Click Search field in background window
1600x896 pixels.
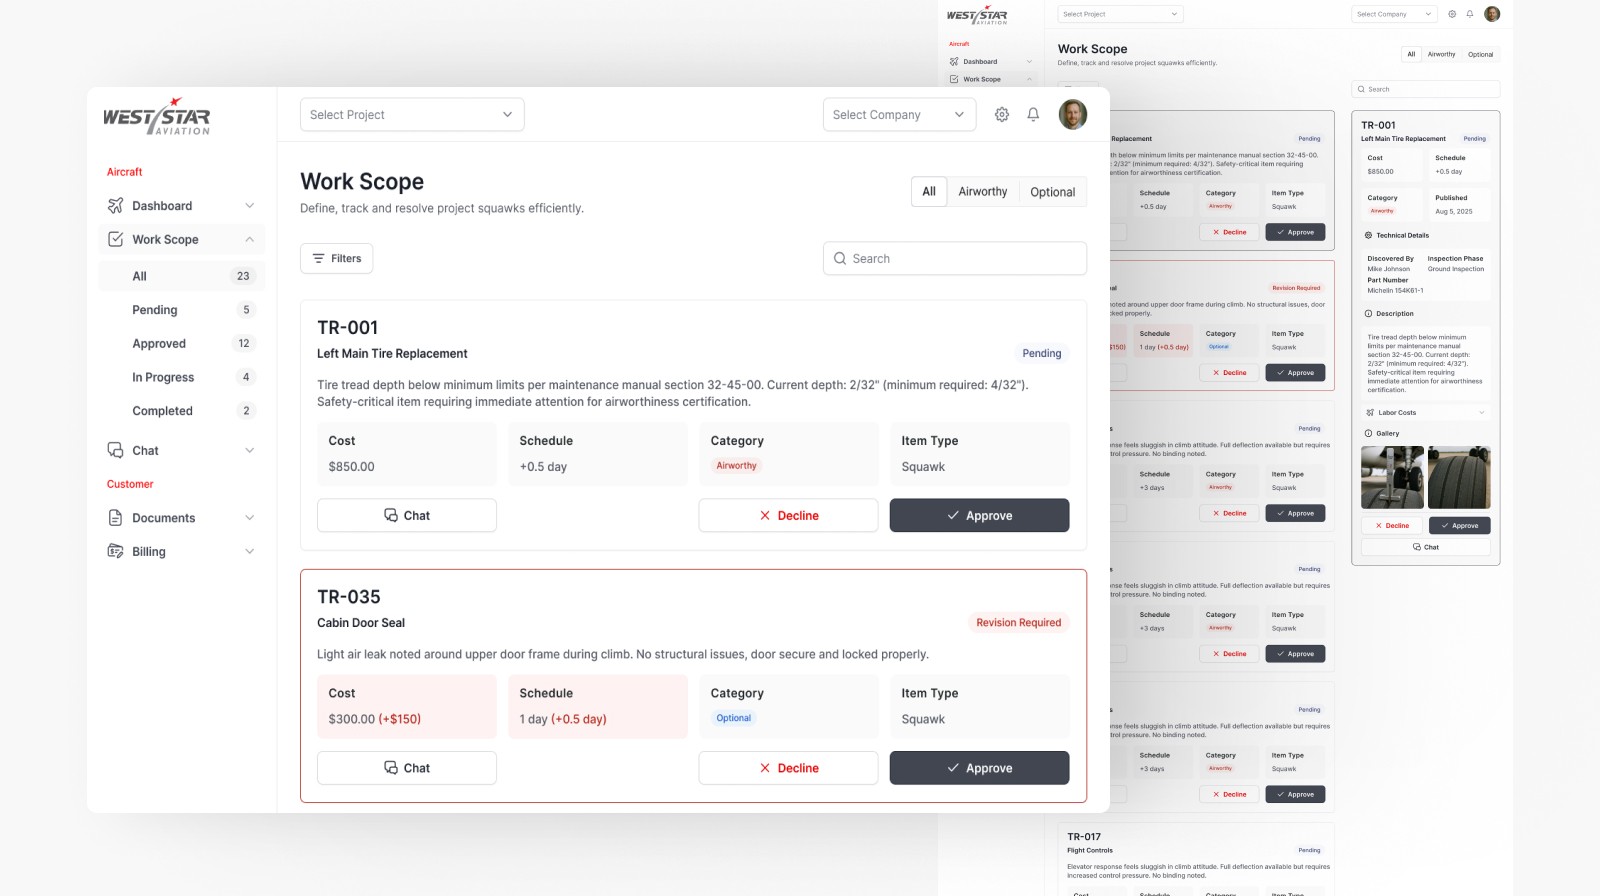(x=1426, y=89)
